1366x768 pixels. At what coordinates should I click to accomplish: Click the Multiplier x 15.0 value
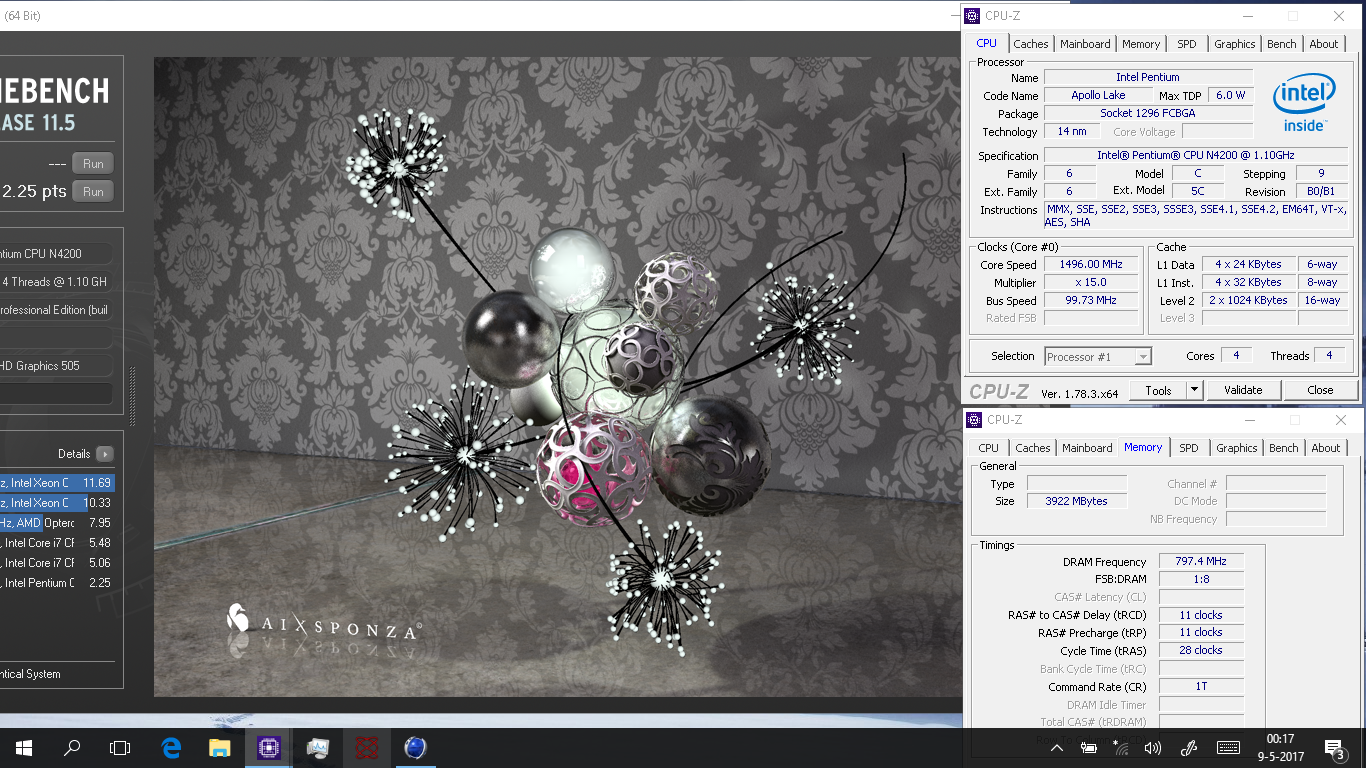tap(1091, 283)
